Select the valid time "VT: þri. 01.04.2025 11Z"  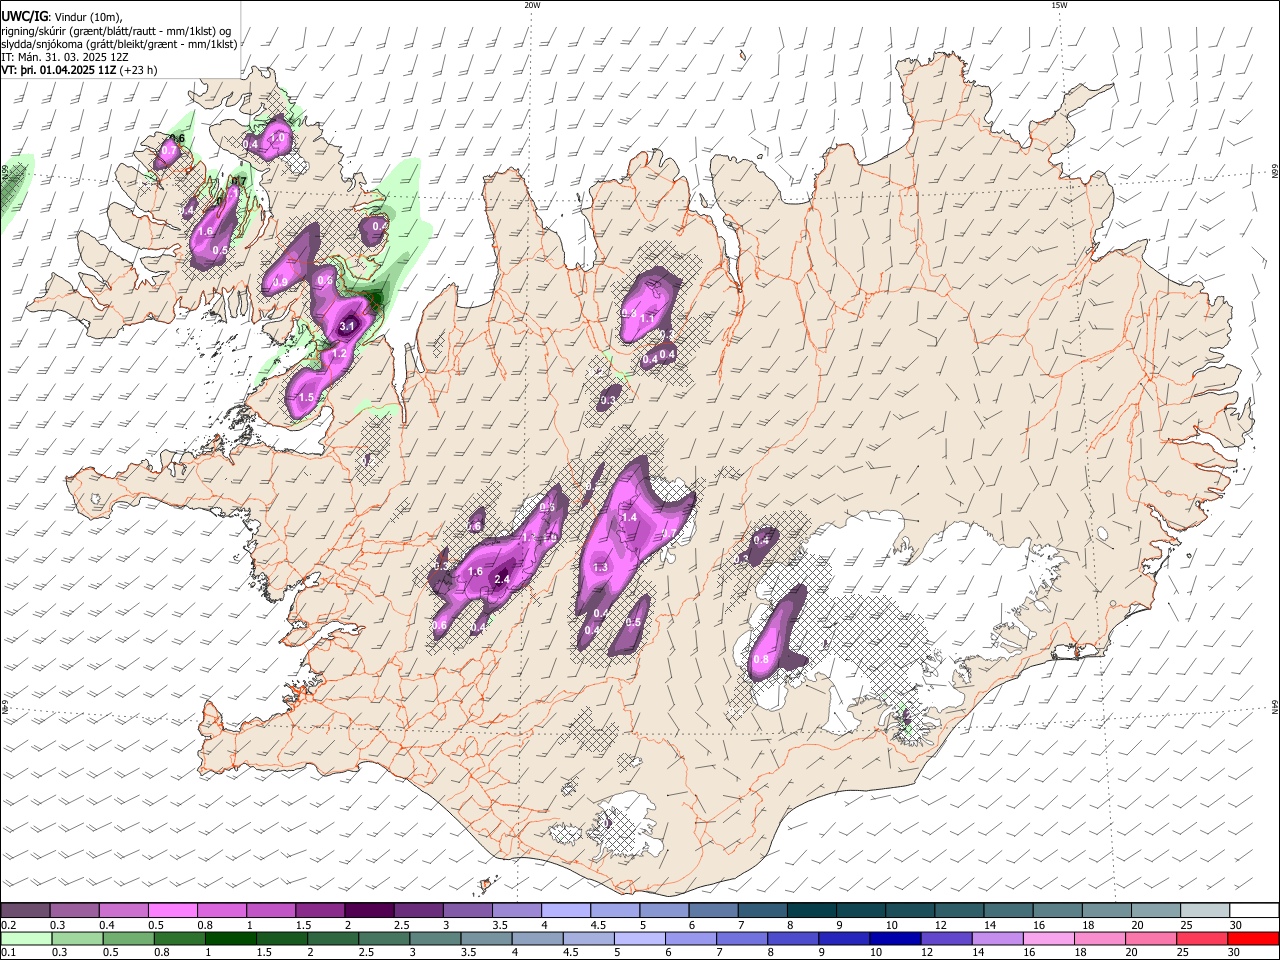click(59, 70)
